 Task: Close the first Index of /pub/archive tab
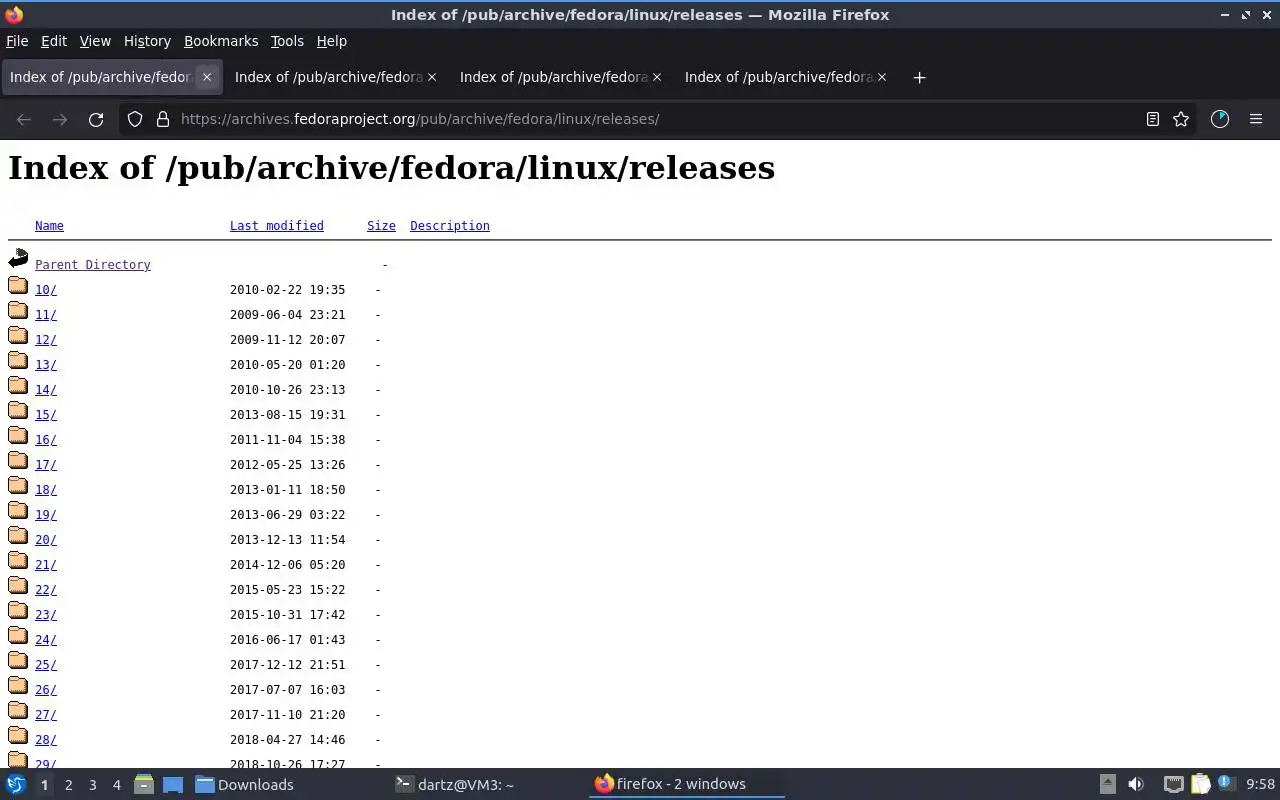coord(207,77)
